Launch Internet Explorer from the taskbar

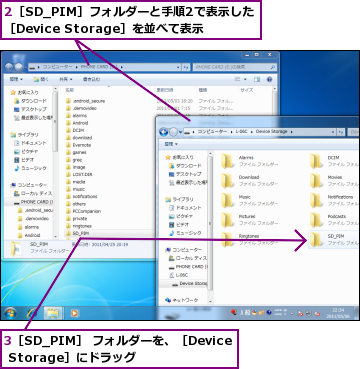tap(32, 313)
